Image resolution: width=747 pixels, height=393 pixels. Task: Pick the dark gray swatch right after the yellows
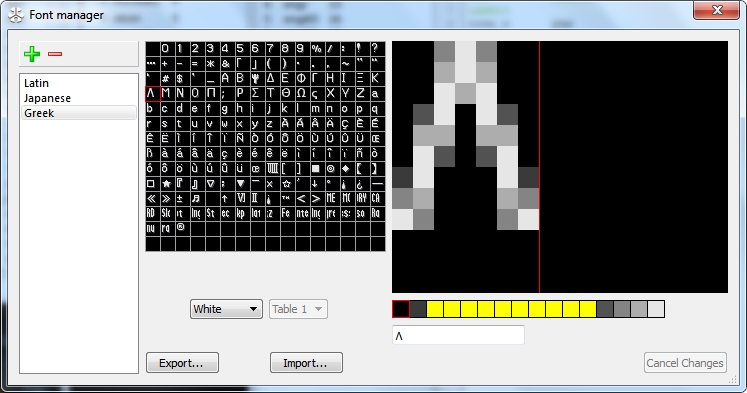tap(605, 309)
